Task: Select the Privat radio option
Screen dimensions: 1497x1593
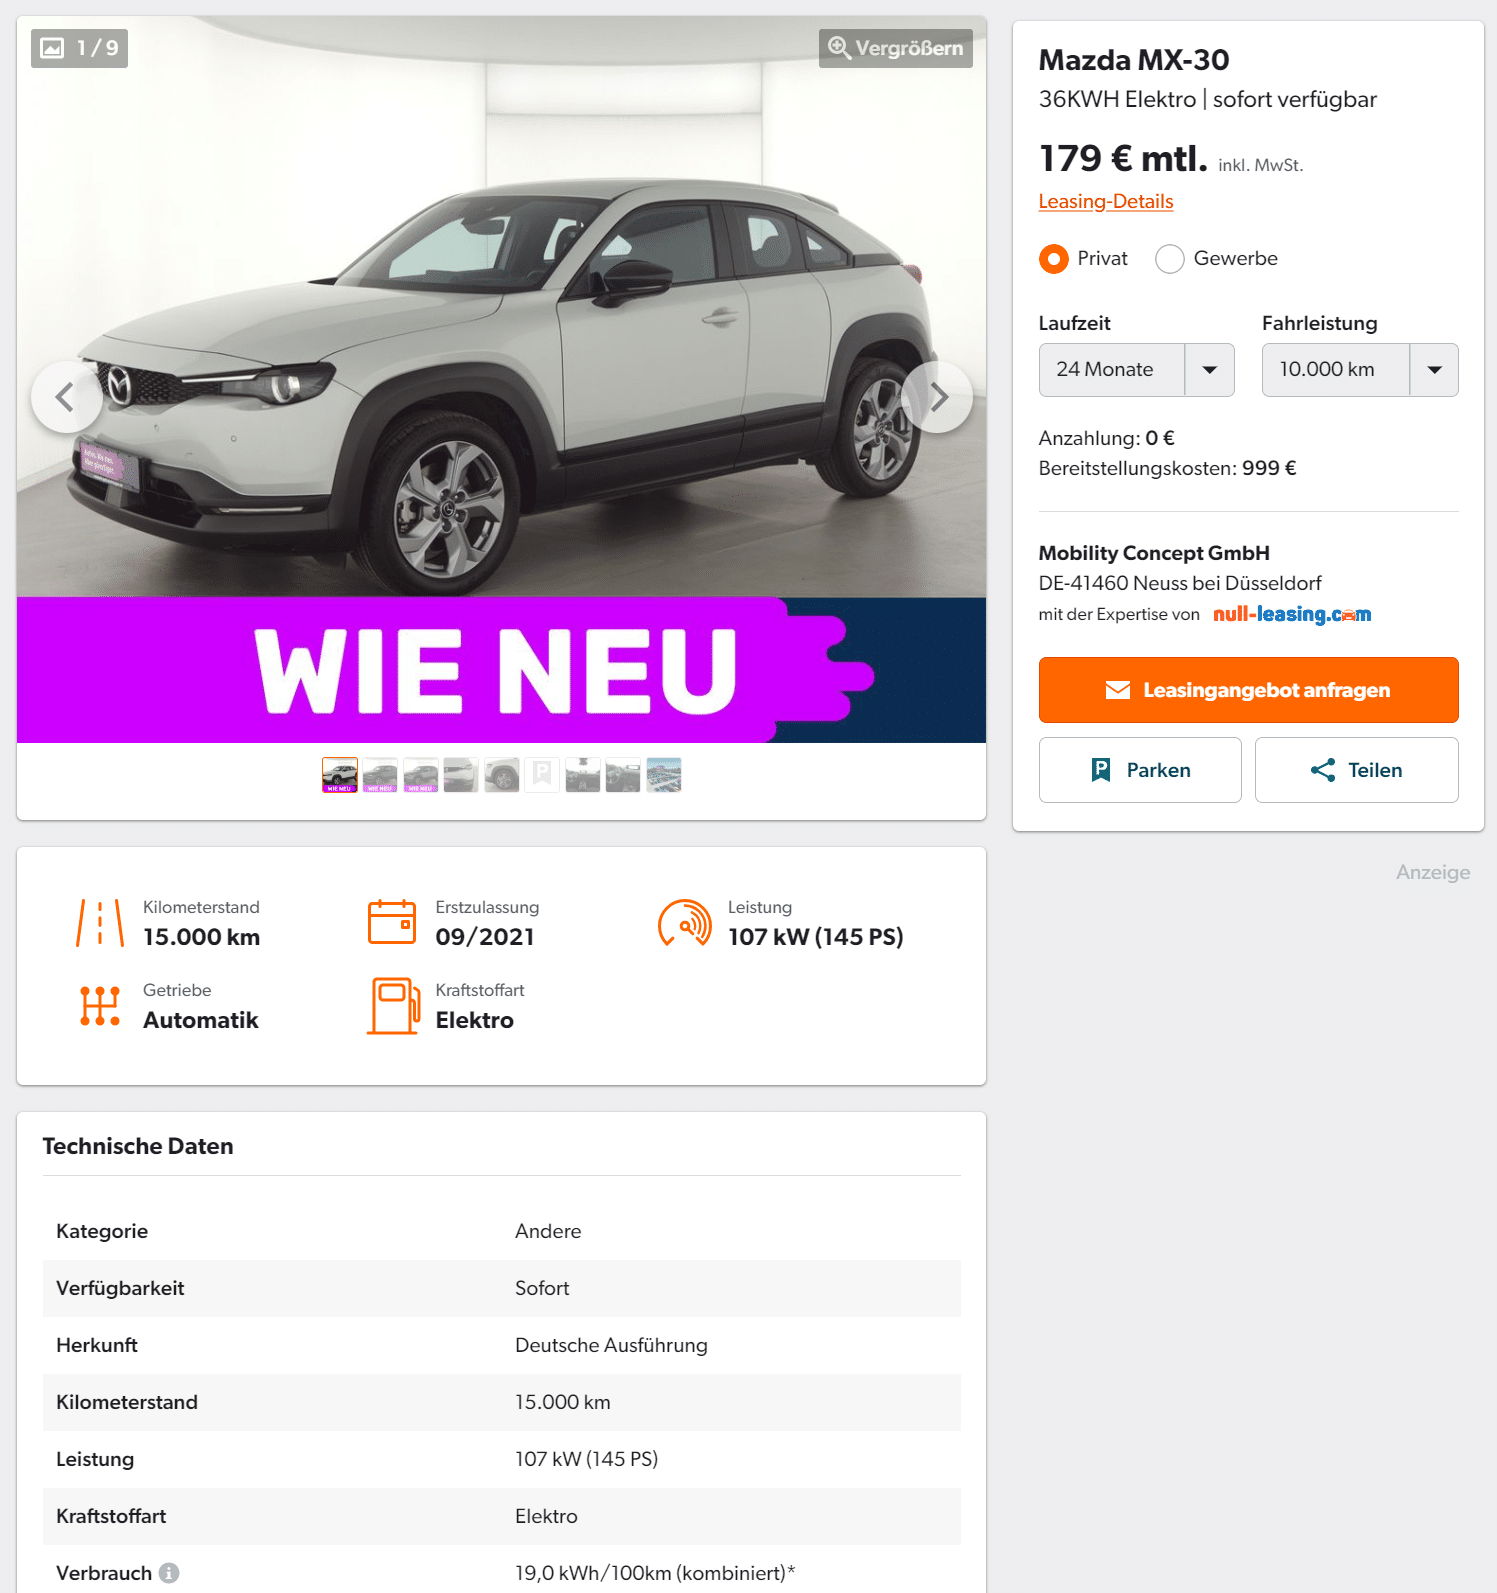Action: coord(1053,259)
